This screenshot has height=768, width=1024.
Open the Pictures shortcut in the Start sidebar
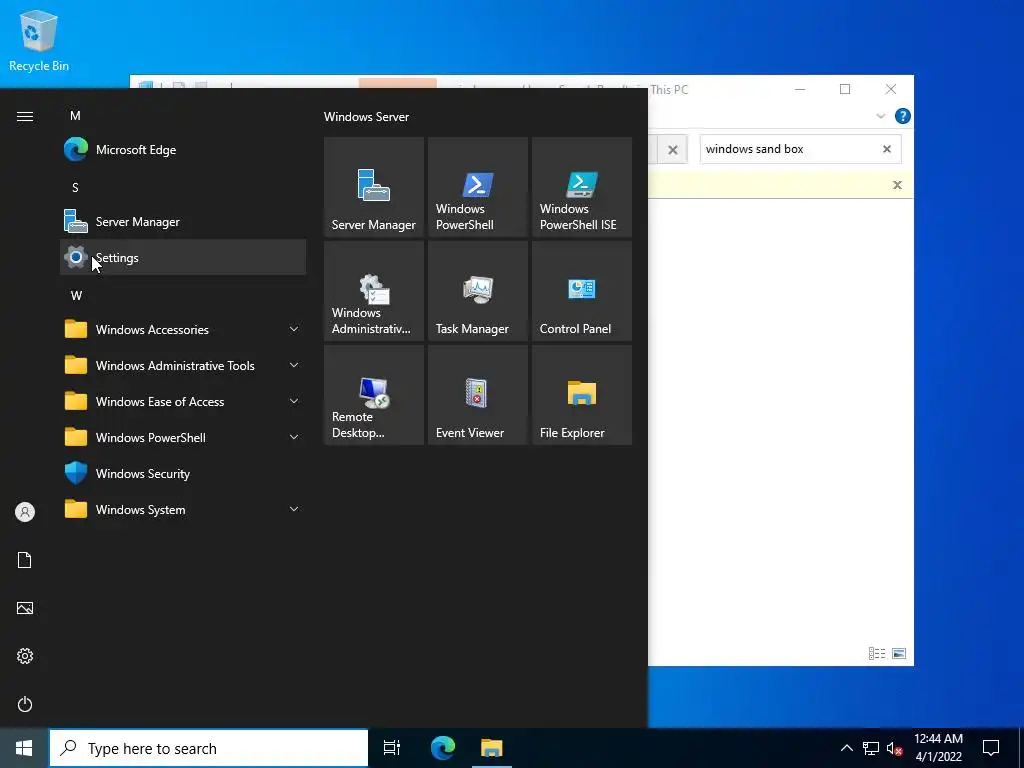coord(25,608)
